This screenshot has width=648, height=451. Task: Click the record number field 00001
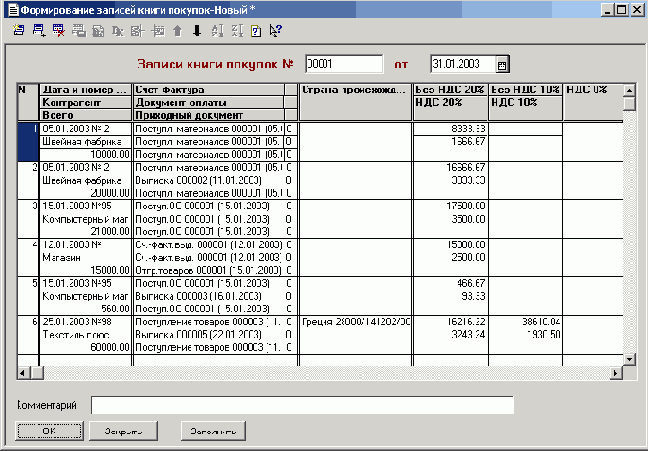coord(343,64)
